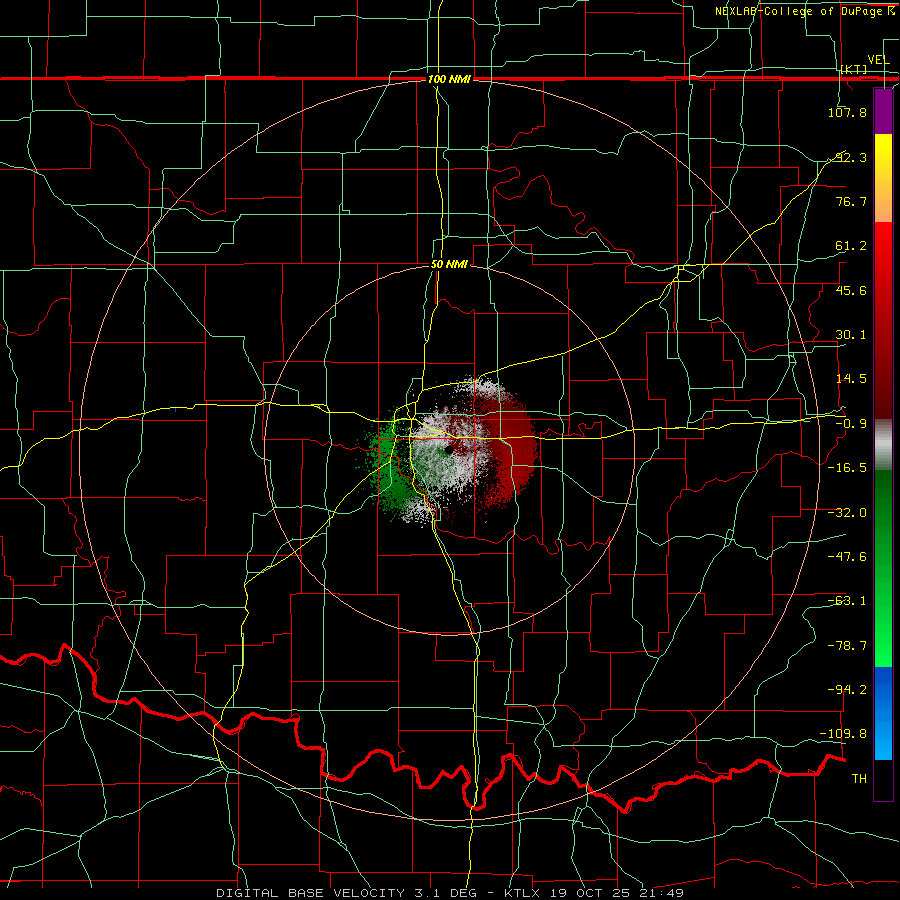Click the 50 NMI range ring label

(449, 264)
